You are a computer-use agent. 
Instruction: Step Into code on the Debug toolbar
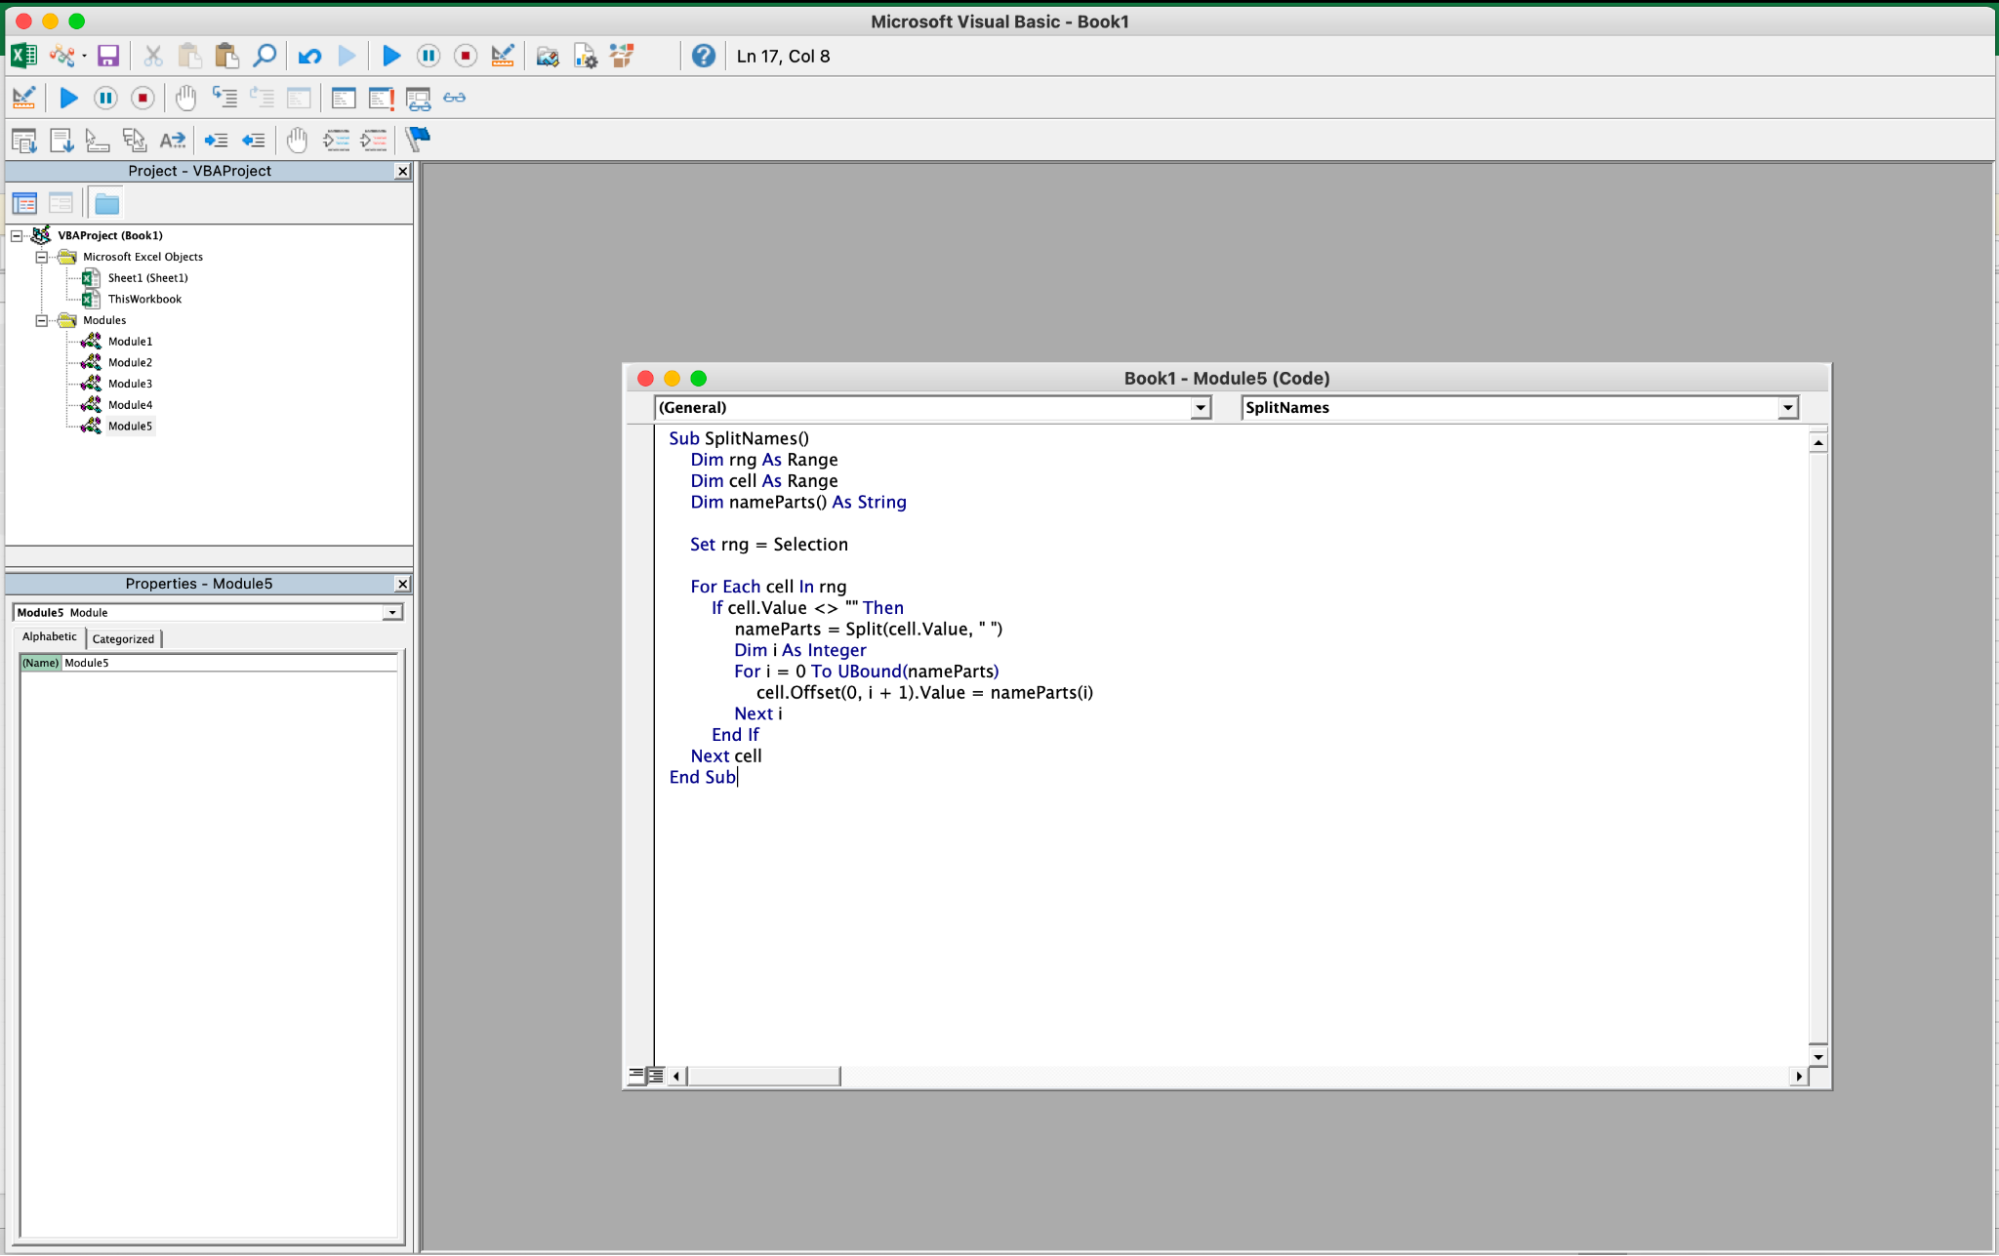click(x=225, y=98)
